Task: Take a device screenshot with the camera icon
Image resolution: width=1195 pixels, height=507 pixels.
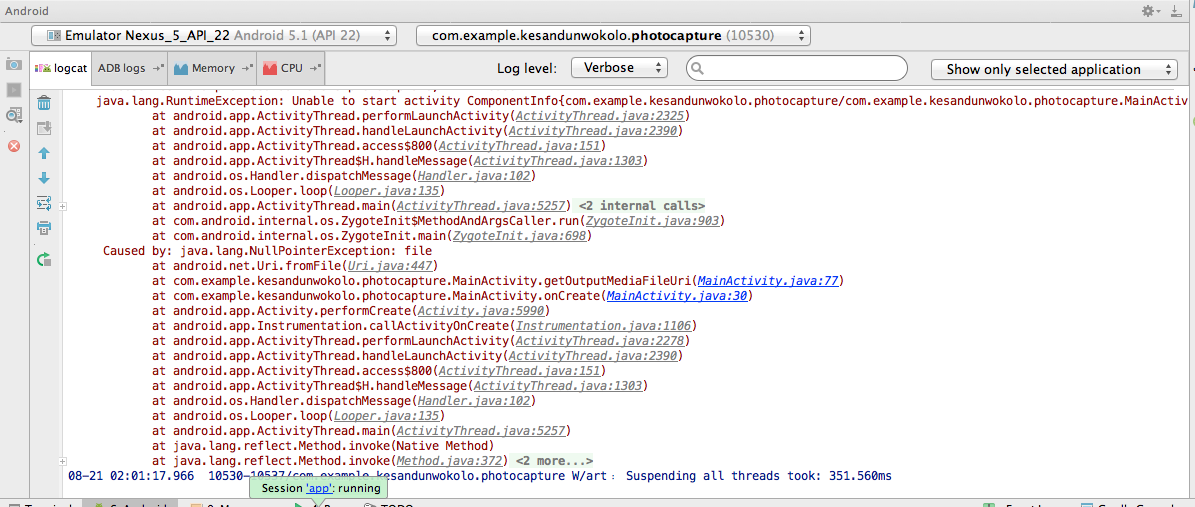Action: click(x=13, y=65)
